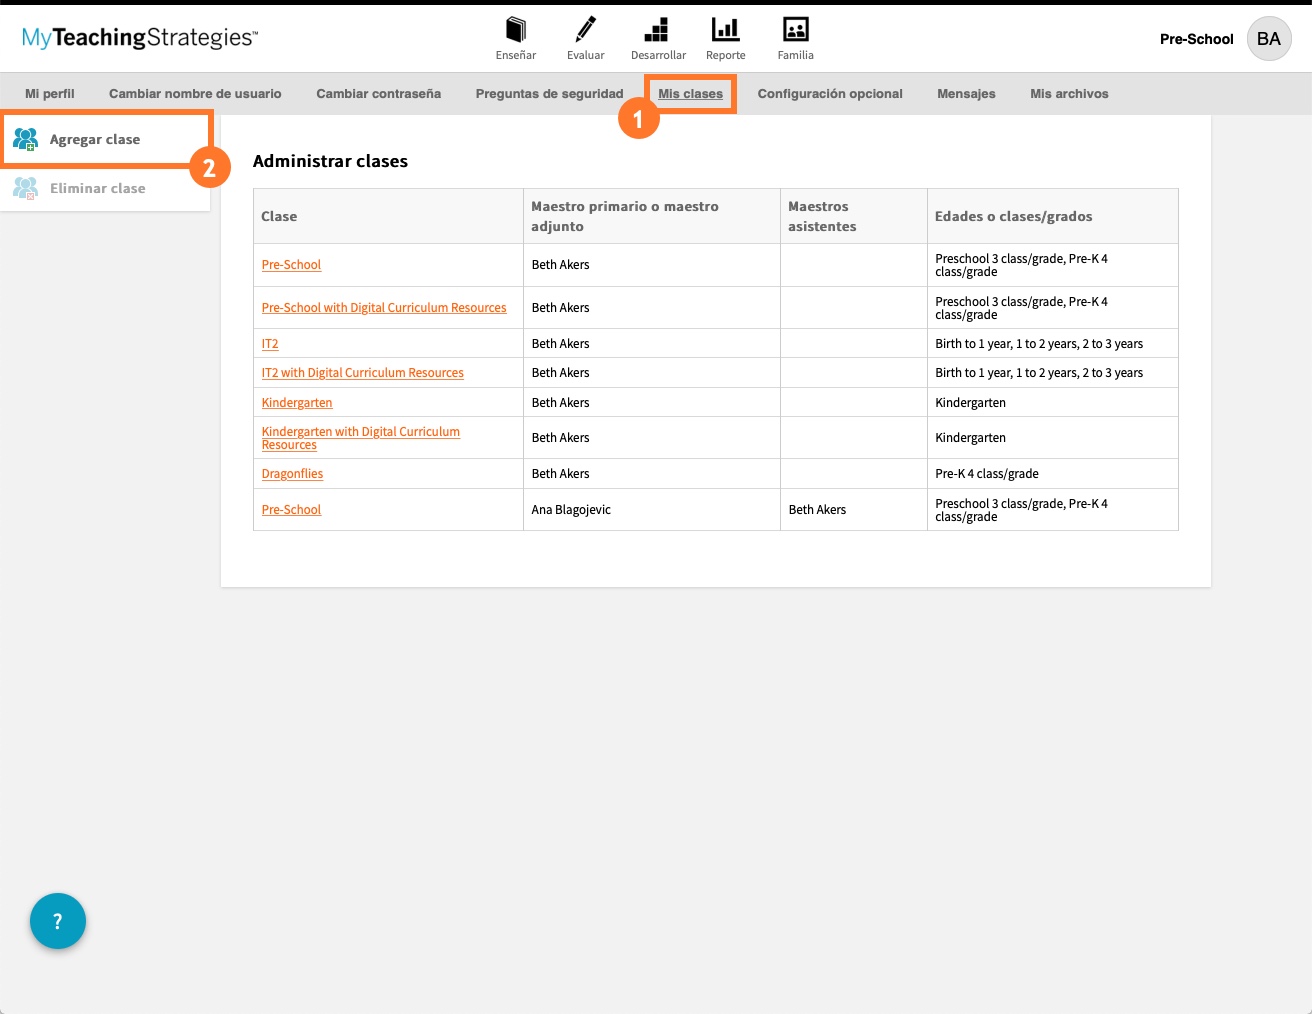This screenshot has width=1312, height=1014.
Task: Open the help question mark bubble
Action: 57,920
